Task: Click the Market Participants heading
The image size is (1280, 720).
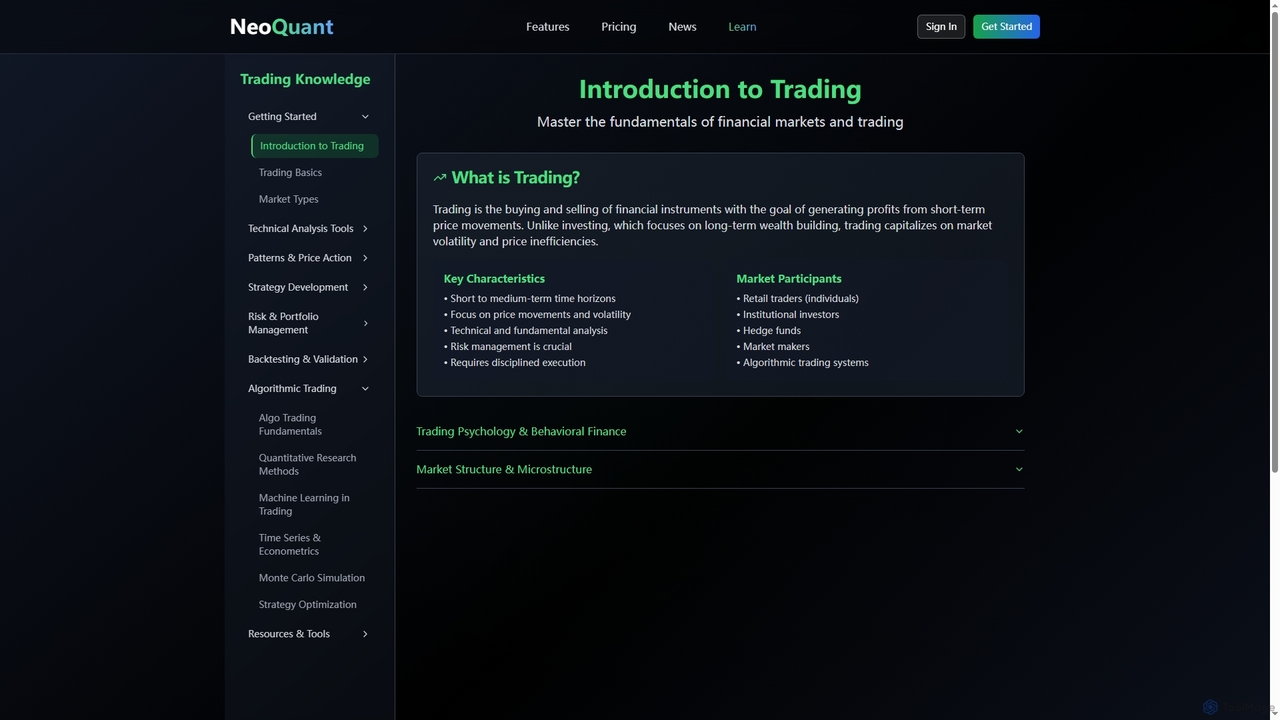Action: [789, 279]
